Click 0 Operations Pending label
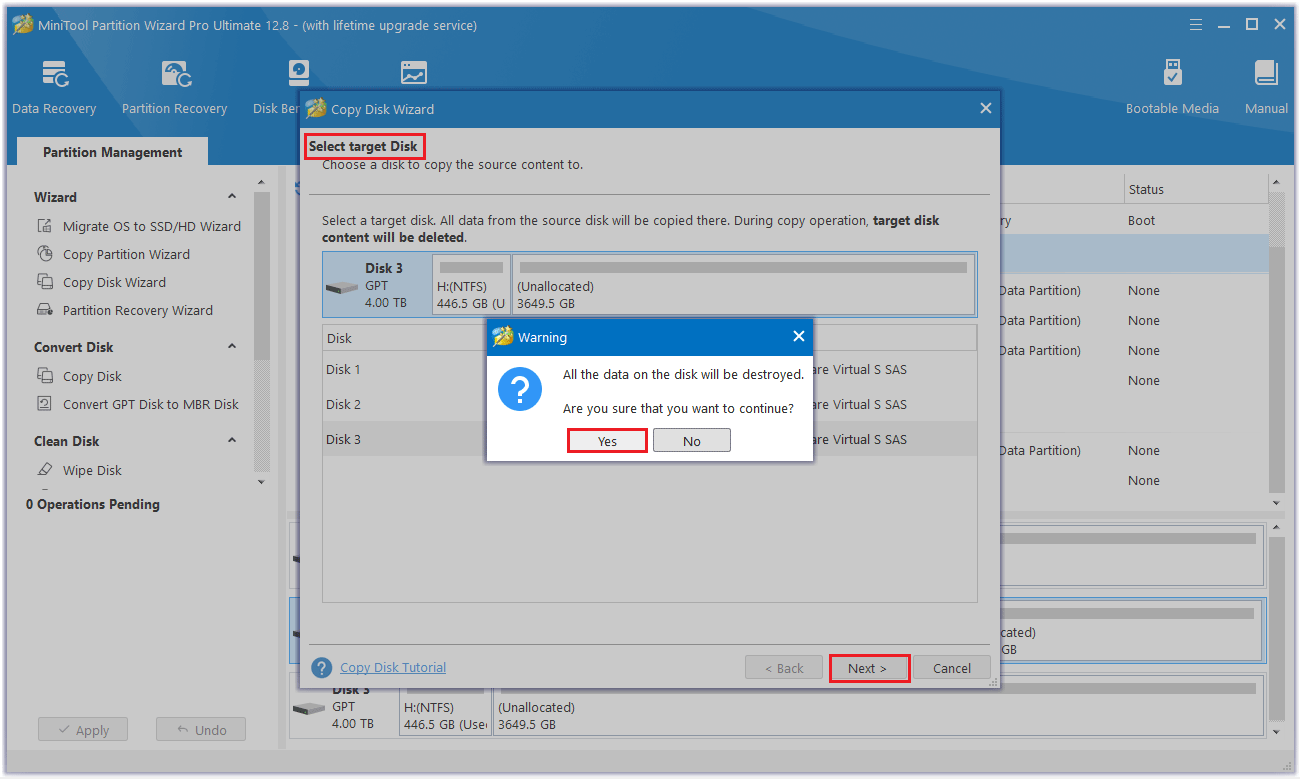This screenshot has width=1300, height=779. point(93,504)
